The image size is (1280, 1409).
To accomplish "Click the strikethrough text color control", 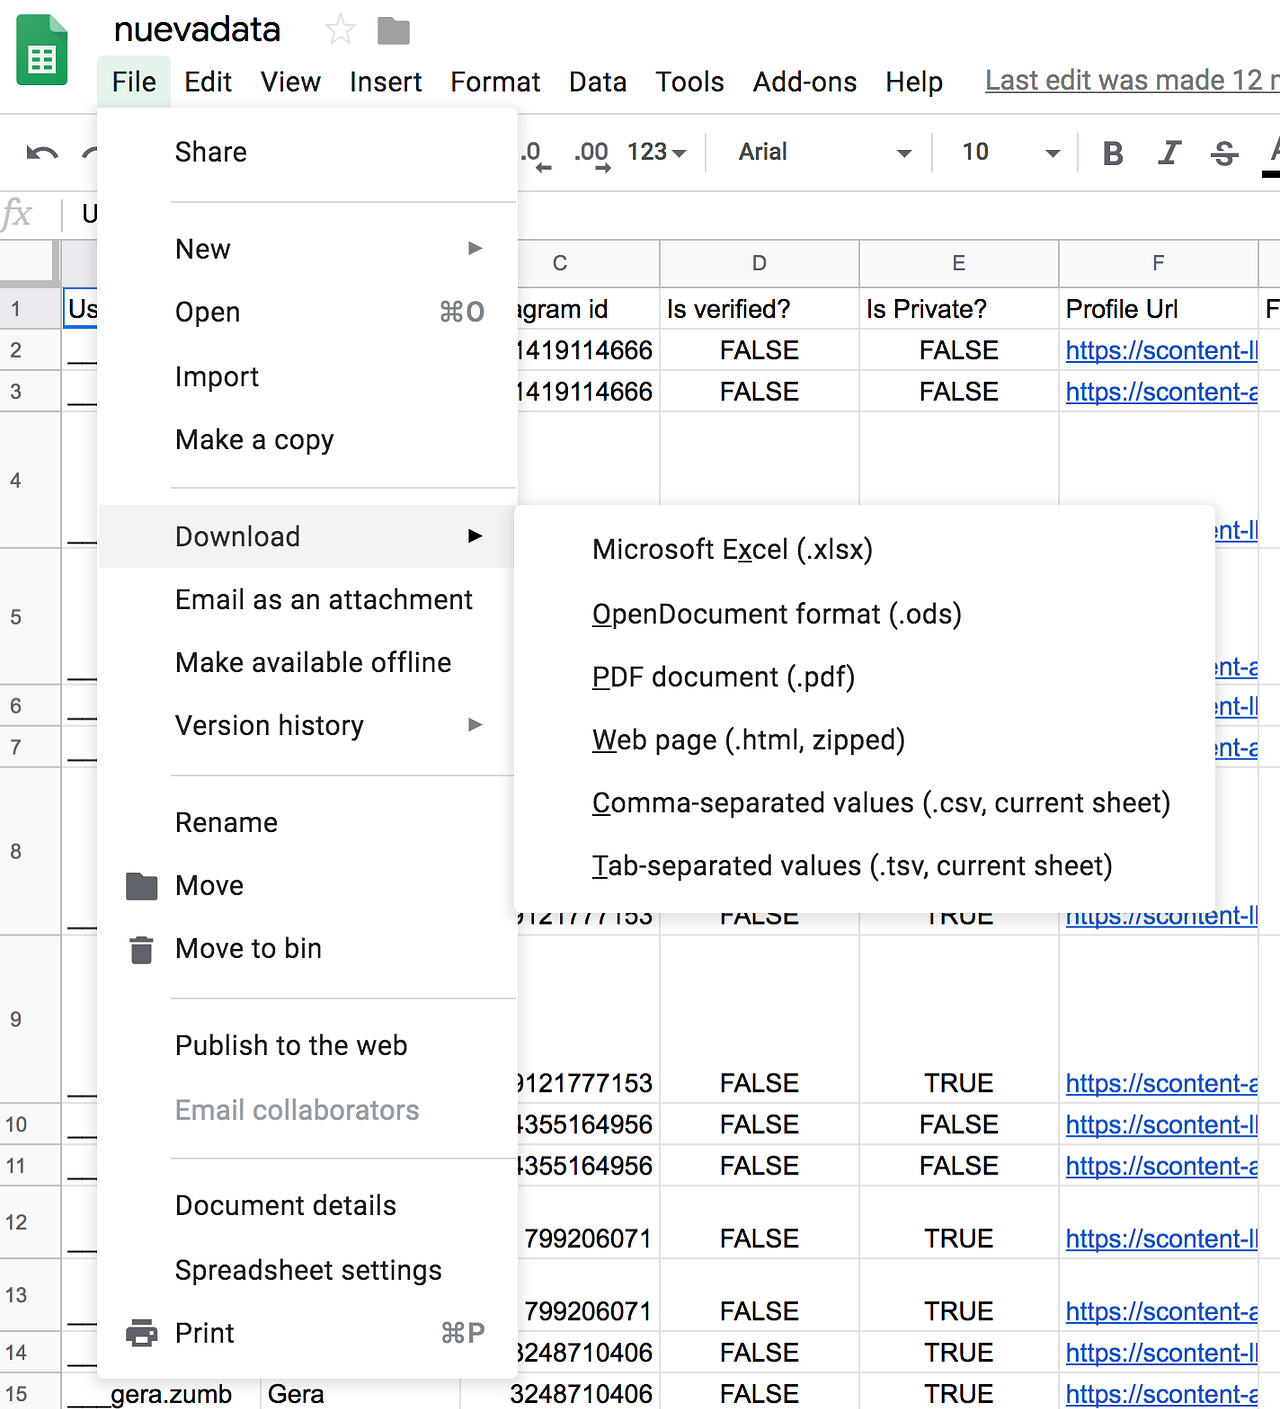I will point(1223,152).
